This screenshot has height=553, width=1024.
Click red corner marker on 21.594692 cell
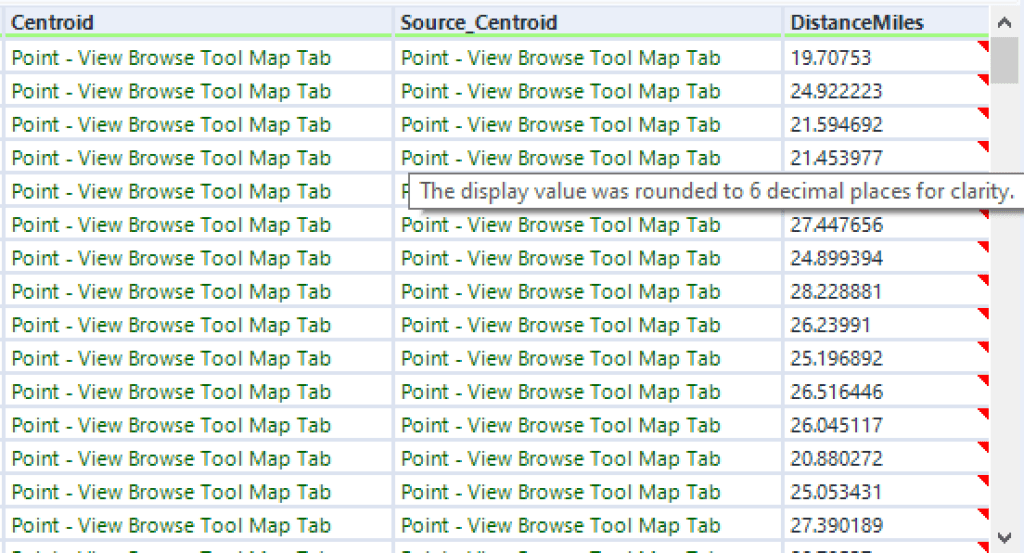pyautogui.click(x=984, y=114)
